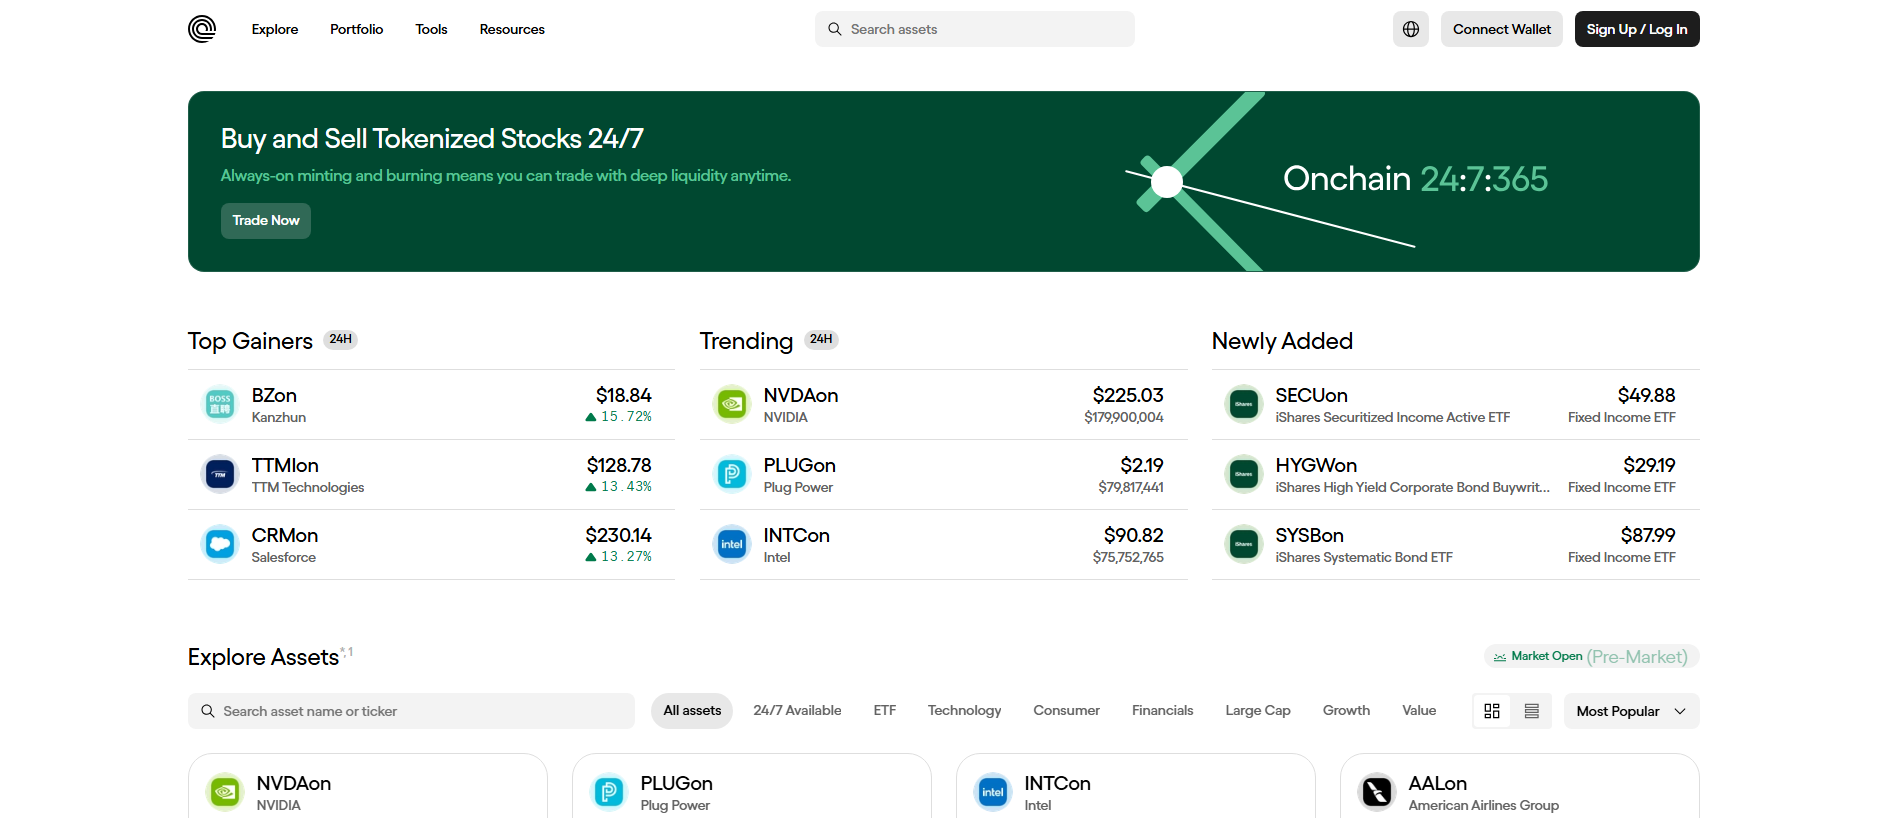Switch to list view layout
The width and height of the screenshot is (1888, 818).
point(1531,711)
